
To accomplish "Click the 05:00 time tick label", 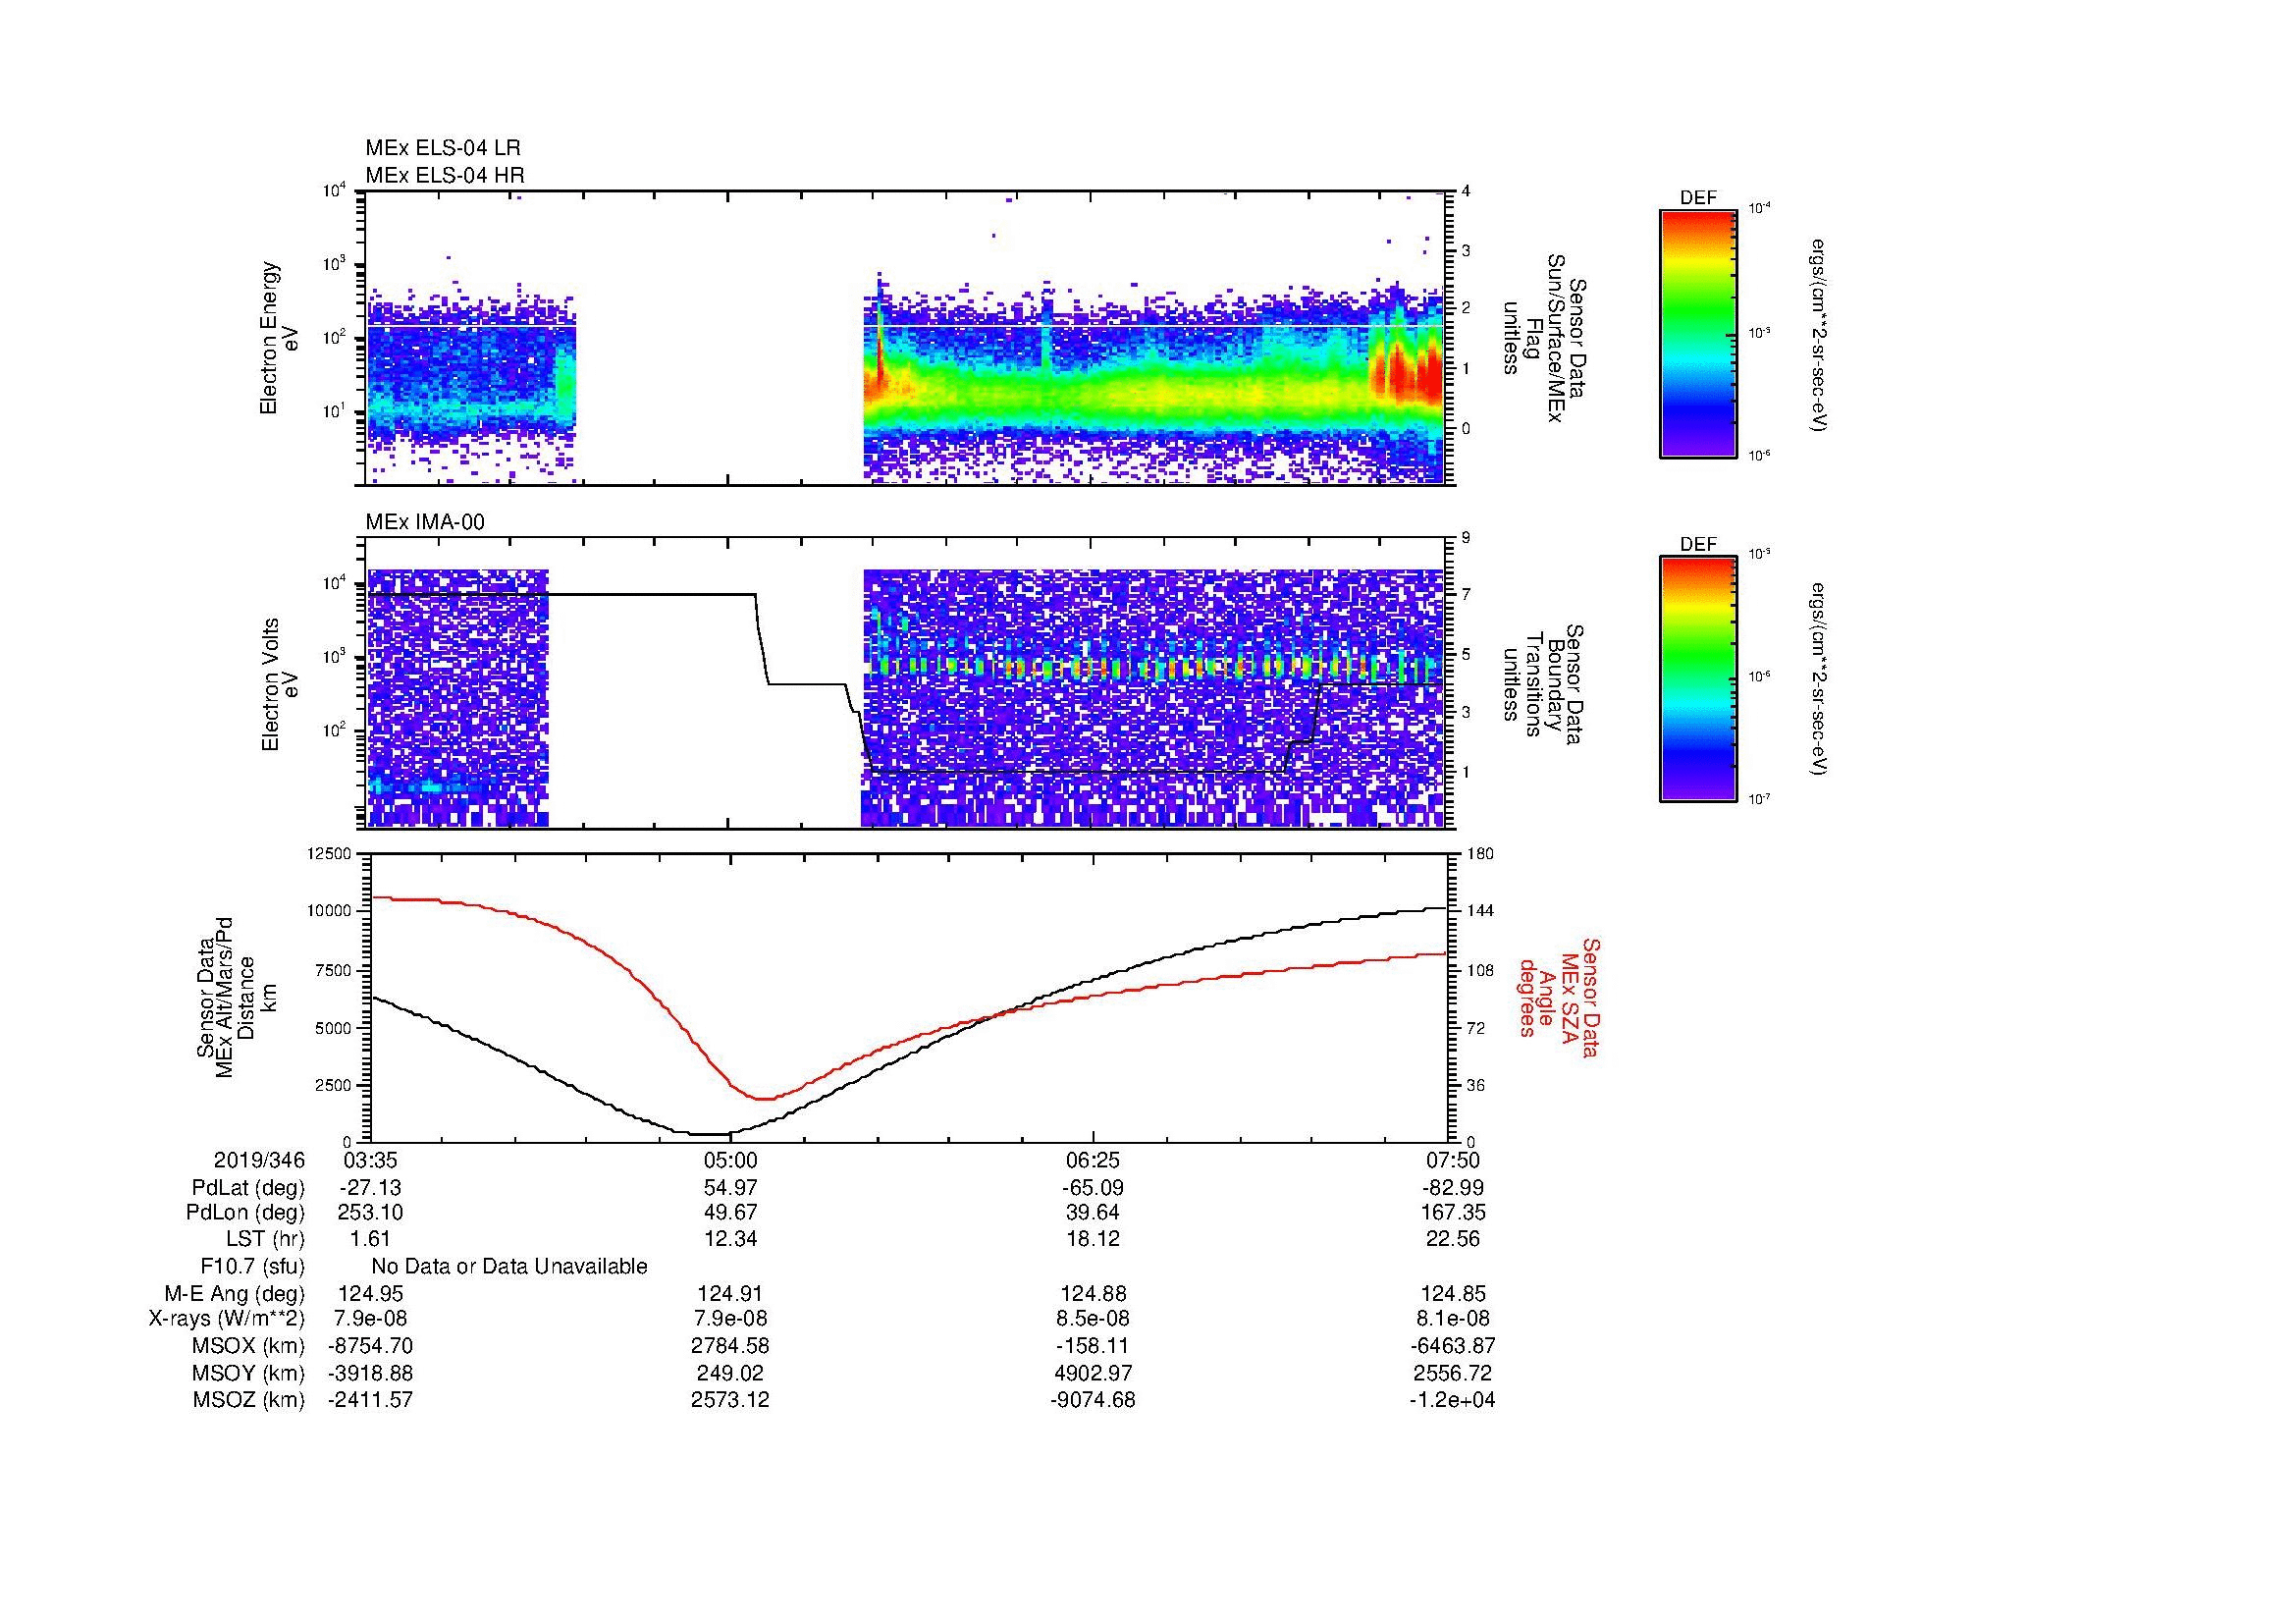I will coord(730,1160).
